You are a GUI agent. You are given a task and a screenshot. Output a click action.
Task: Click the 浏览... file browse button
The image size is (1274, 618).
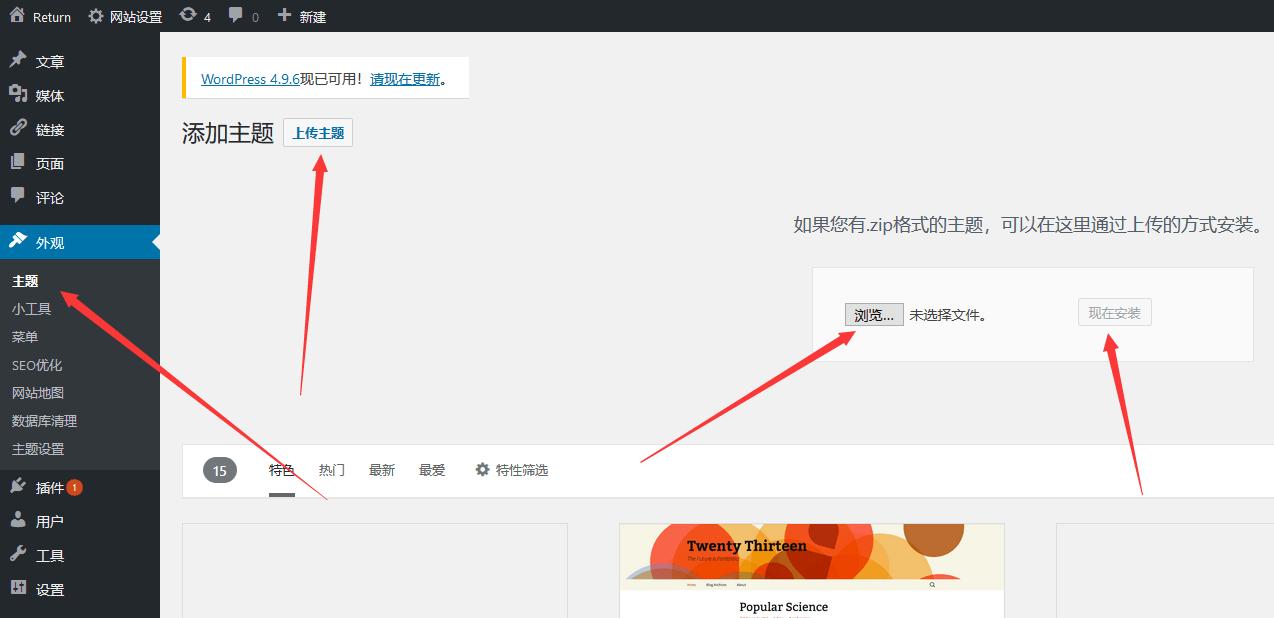pyautogui.click(x=874, y=314)
